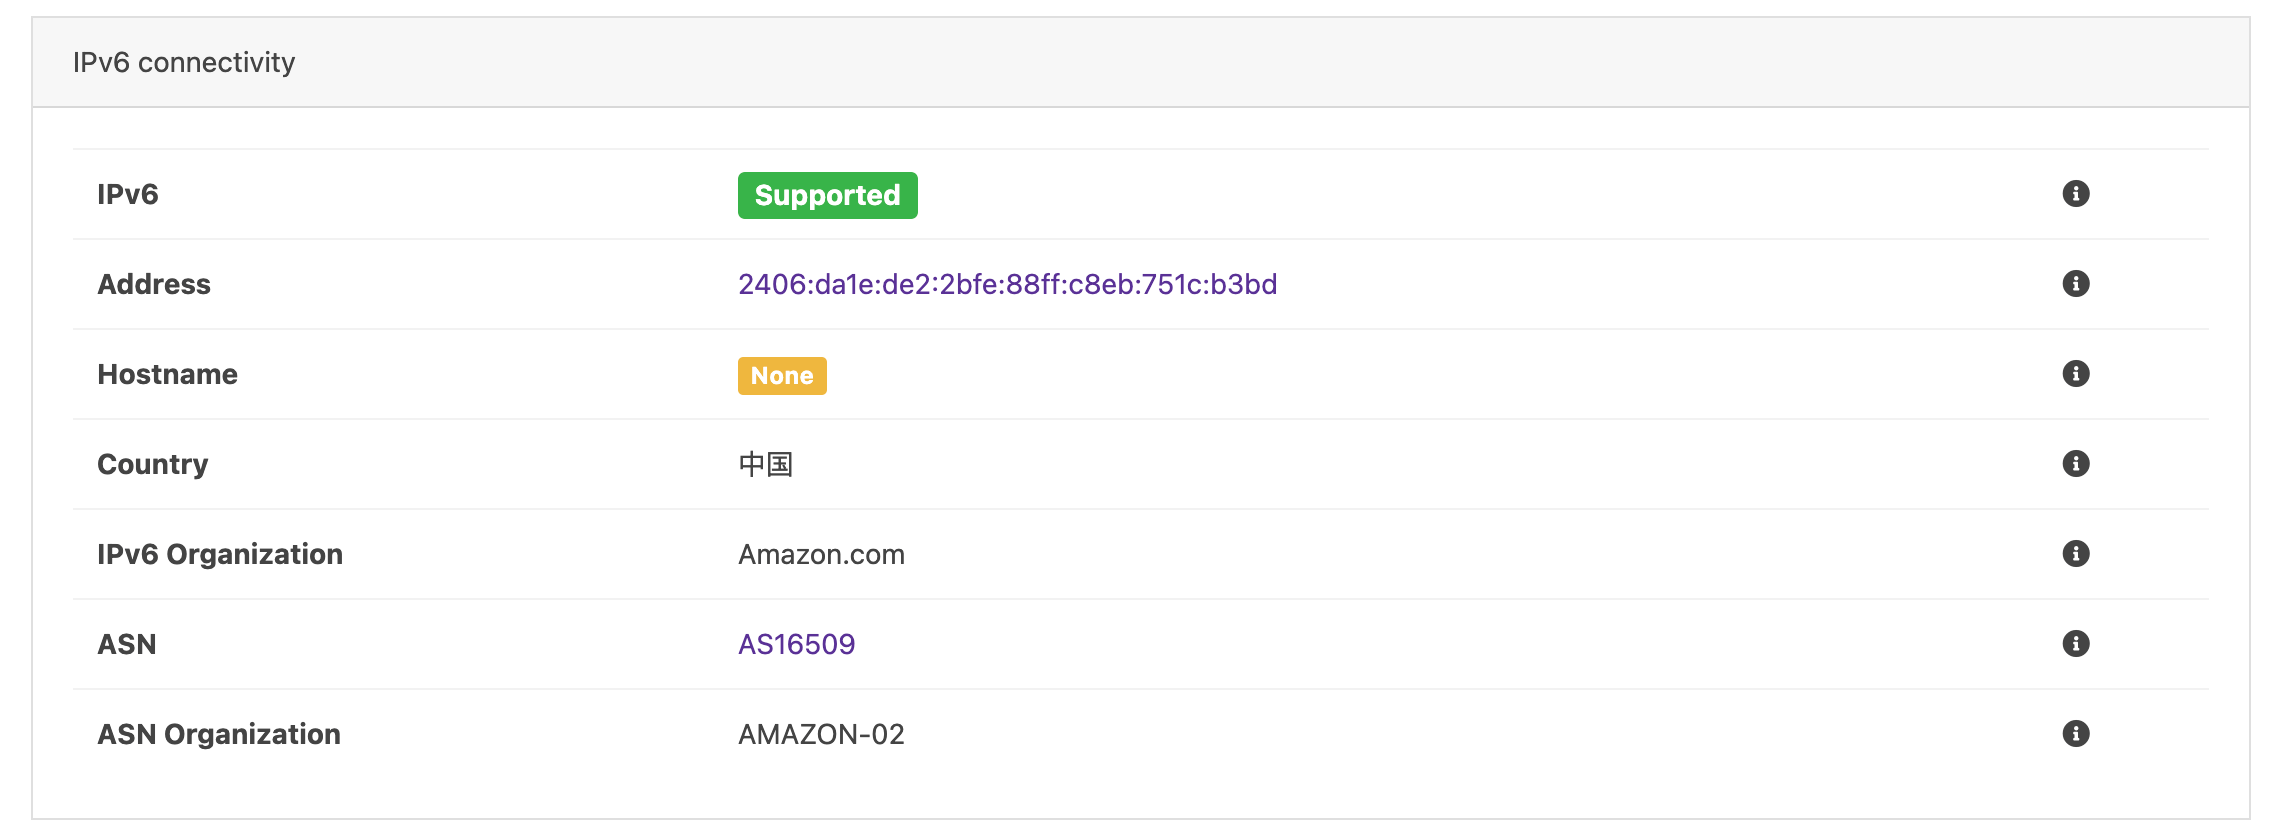Click the IPv6 Organization info icon
The height and width of the screenshot is (838, 2290).
(2076, 554)
